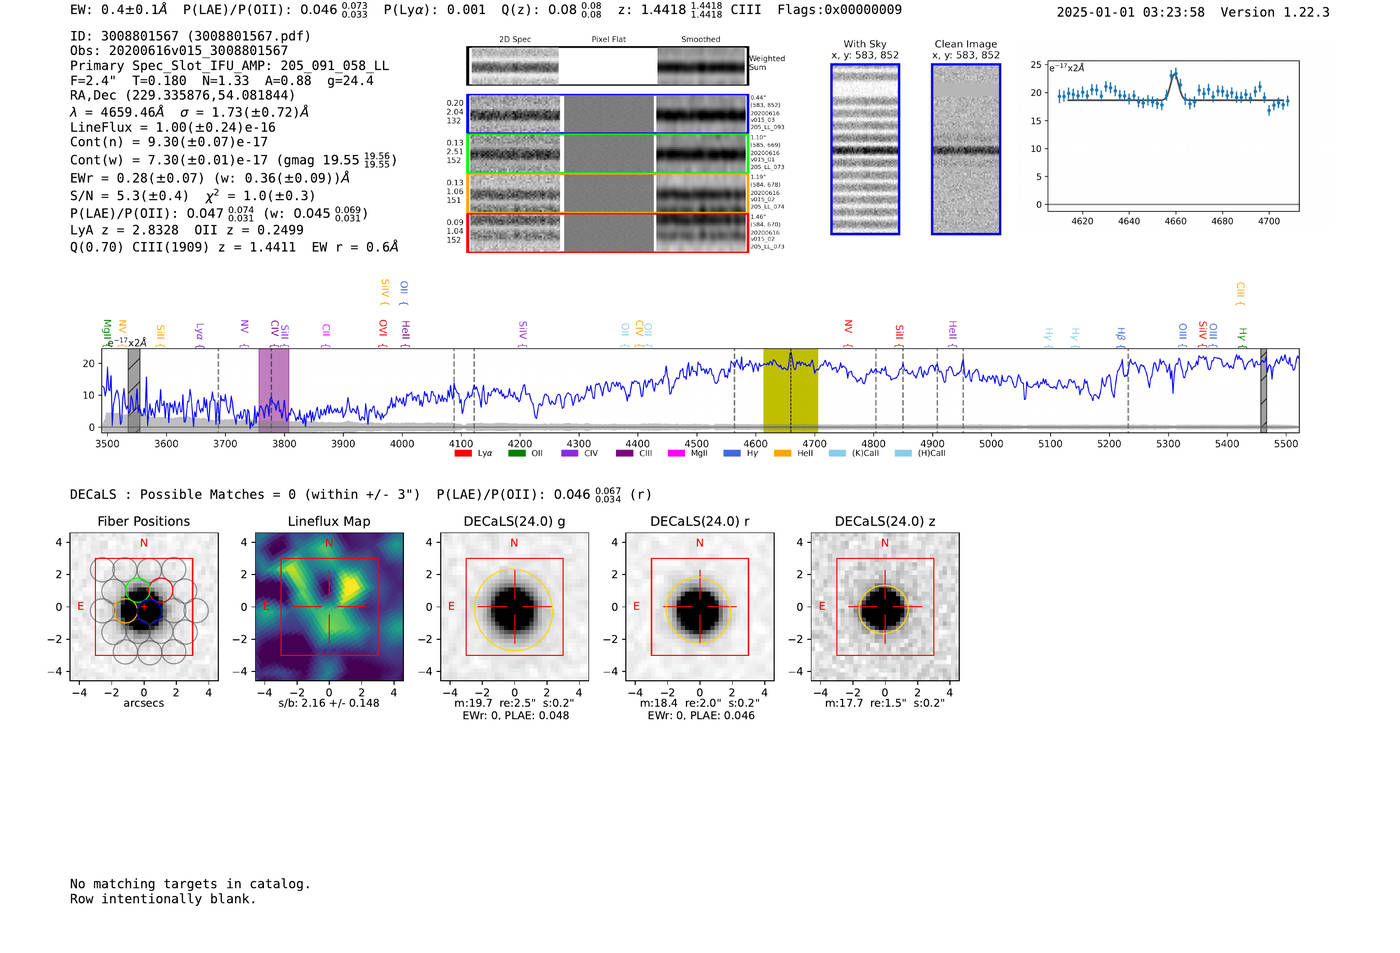Click the EWr: 0, PLAE: 0.046 caption

(x=701, y=716)
